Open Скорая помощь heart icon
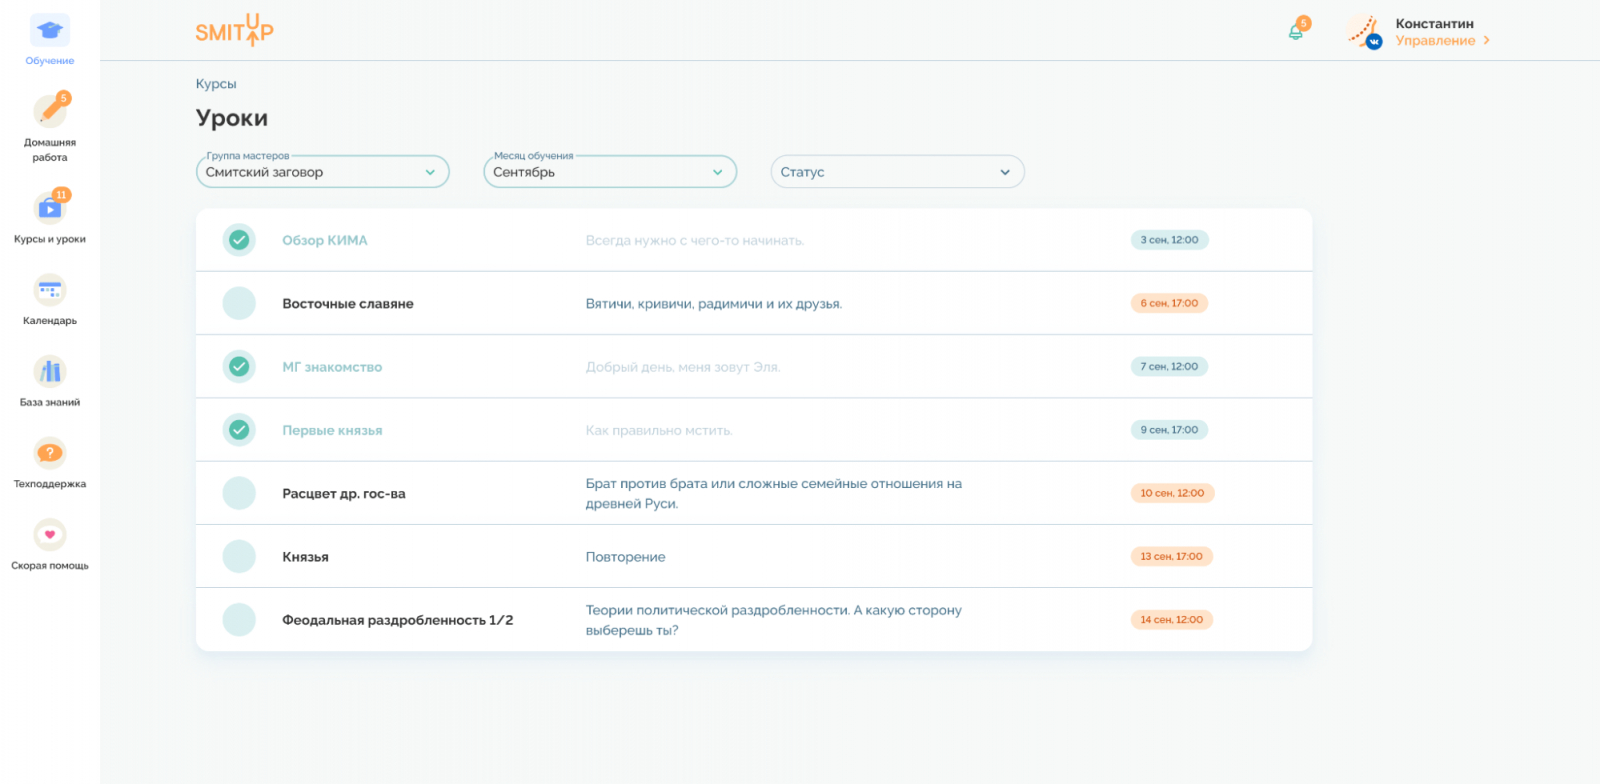This screenshot has height=784, width=1600. [x=50, y=535]
